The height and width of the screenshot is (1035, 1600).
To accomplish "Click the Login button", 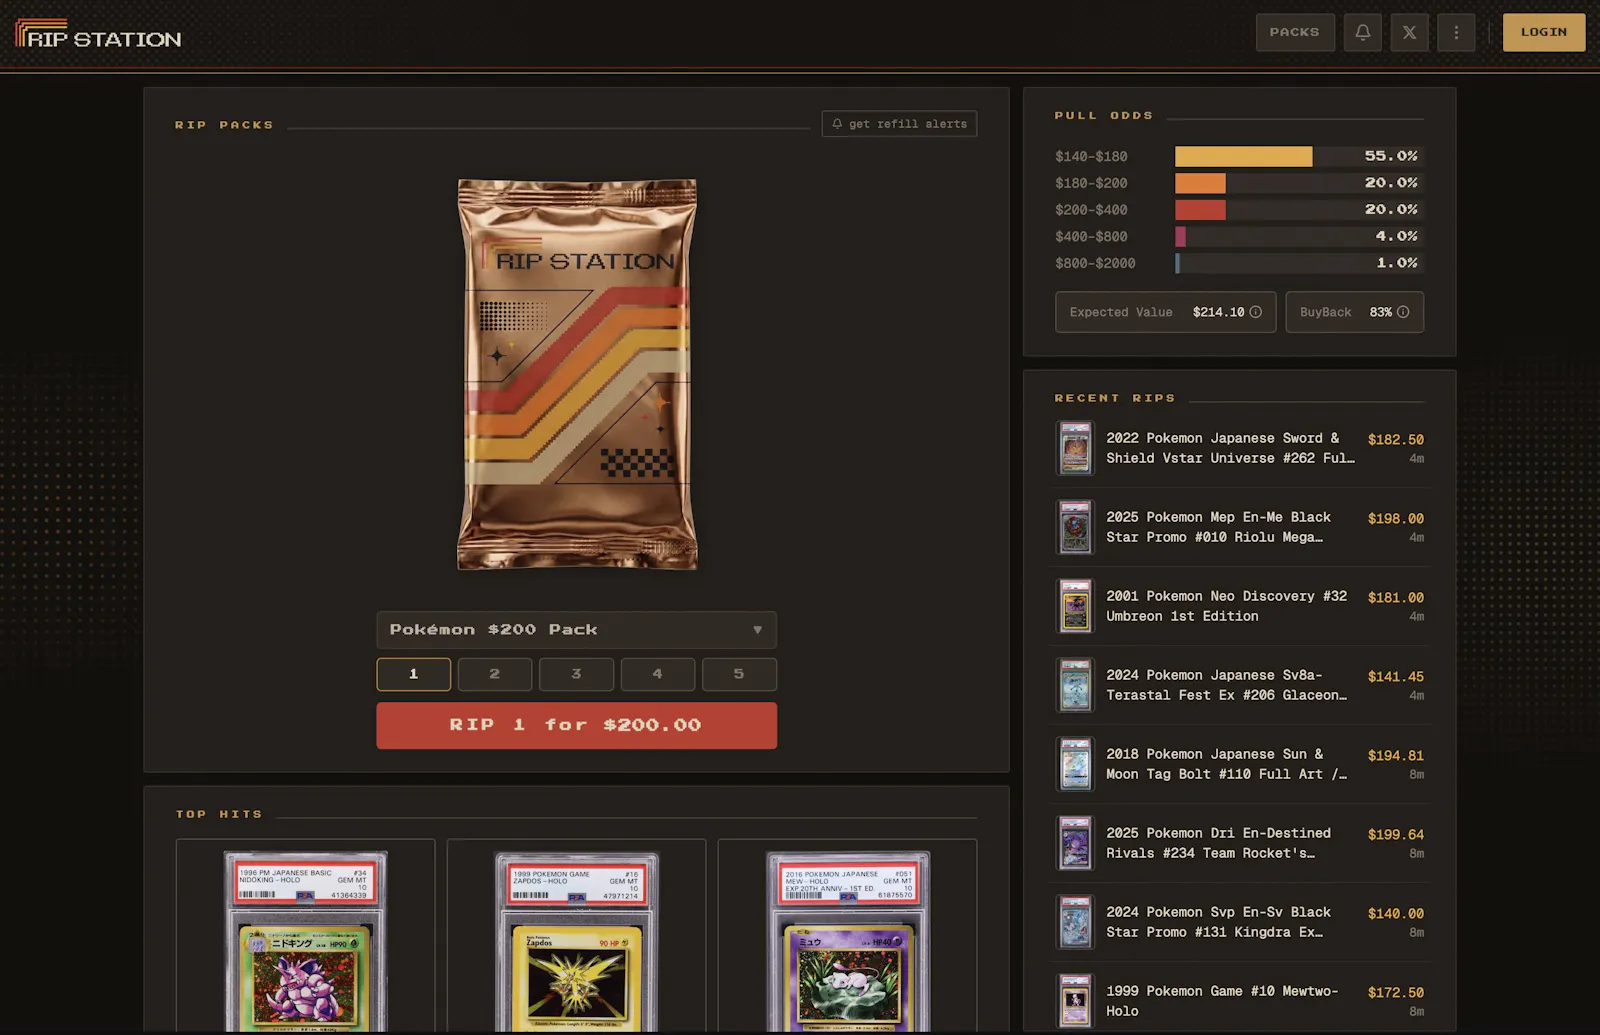I will pyautogui.click(x=1544, y=32).
